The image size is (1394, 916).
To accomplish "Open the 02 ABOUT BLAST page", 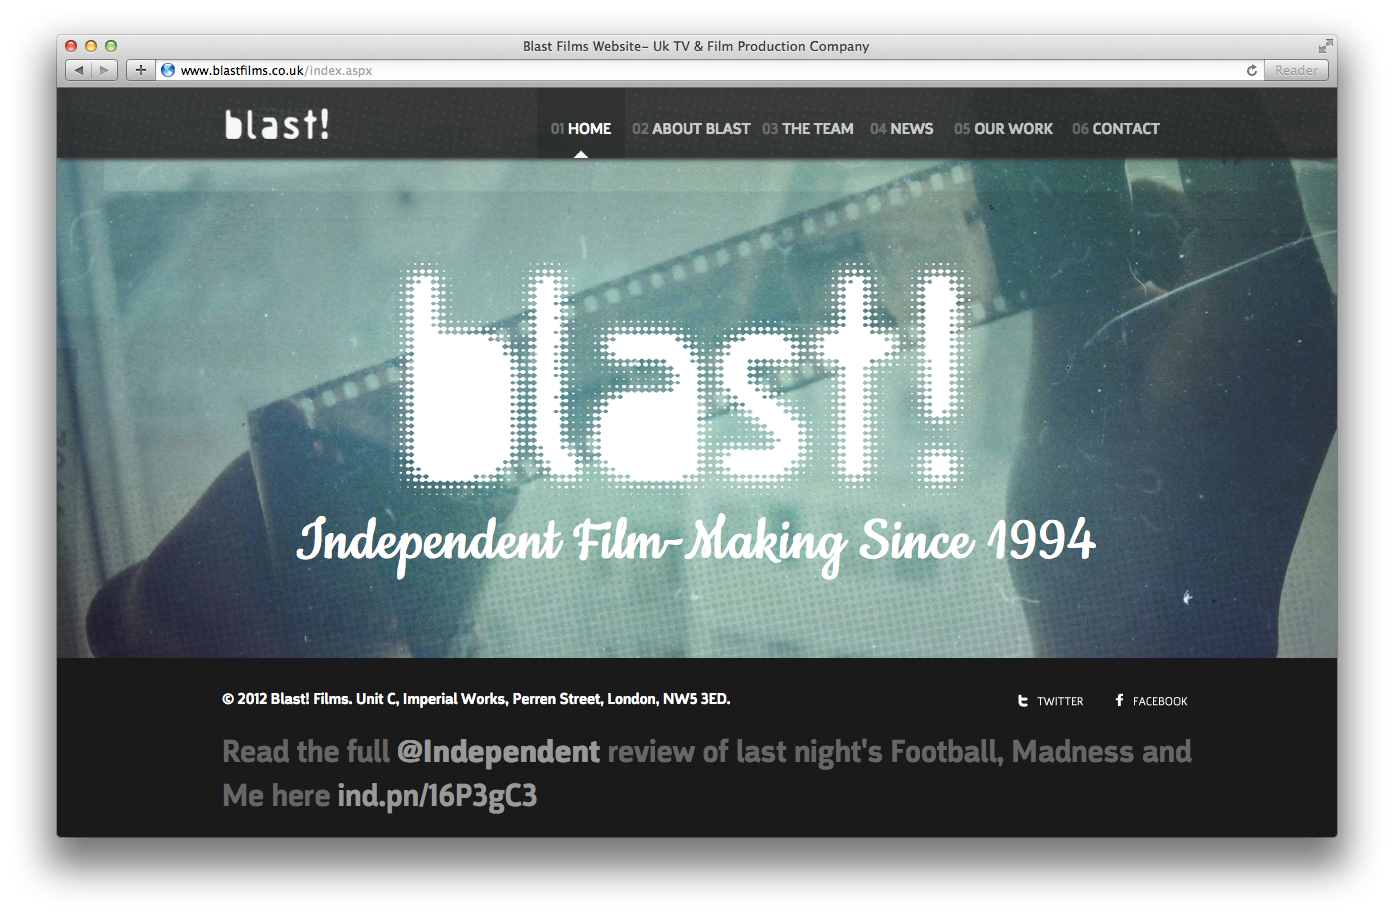I will tap(691, 128).
